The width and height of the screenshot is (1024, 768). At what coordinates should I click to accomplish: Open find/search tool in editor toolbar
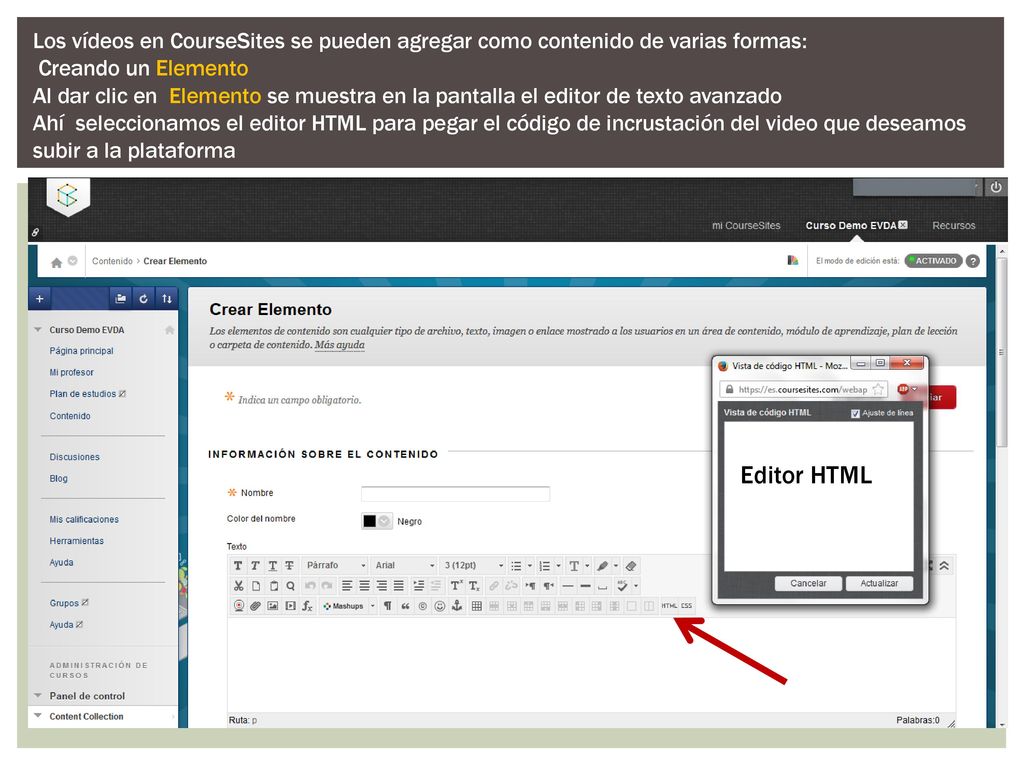pos(290,586)
